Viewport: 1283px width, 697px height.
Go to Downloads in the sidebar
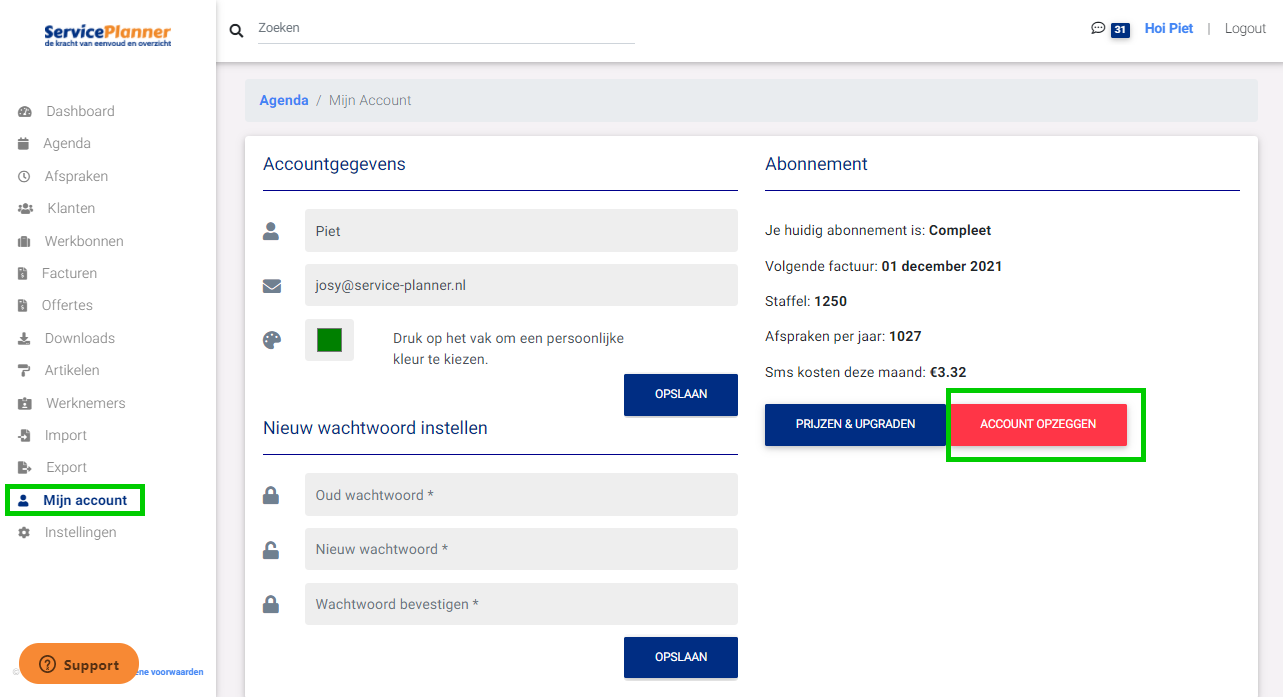(80, 338)
